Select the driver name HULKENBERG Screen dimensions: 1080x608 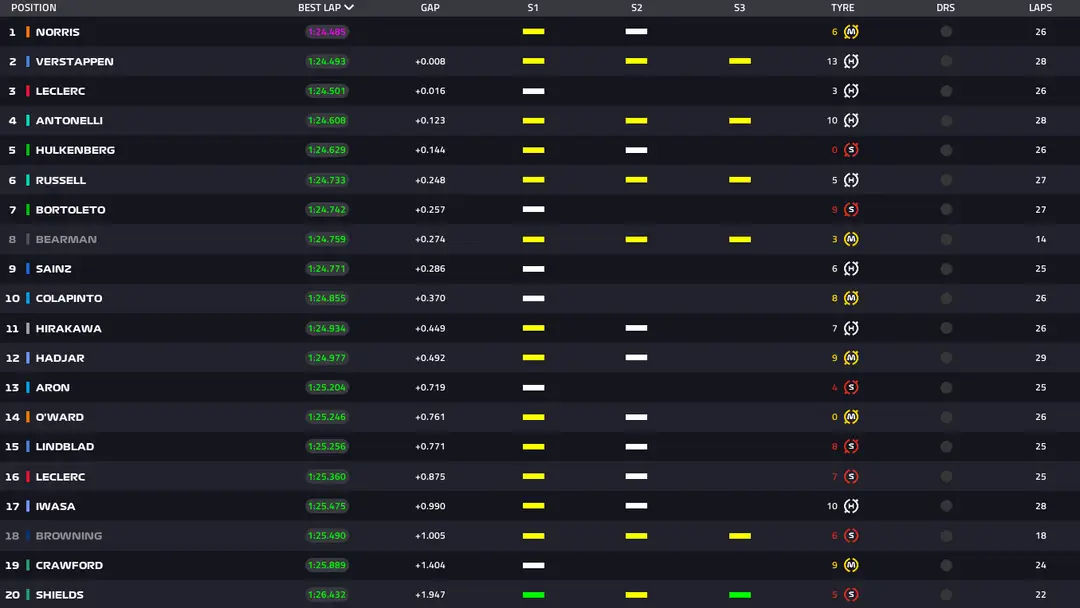click(x=75, y=150)
